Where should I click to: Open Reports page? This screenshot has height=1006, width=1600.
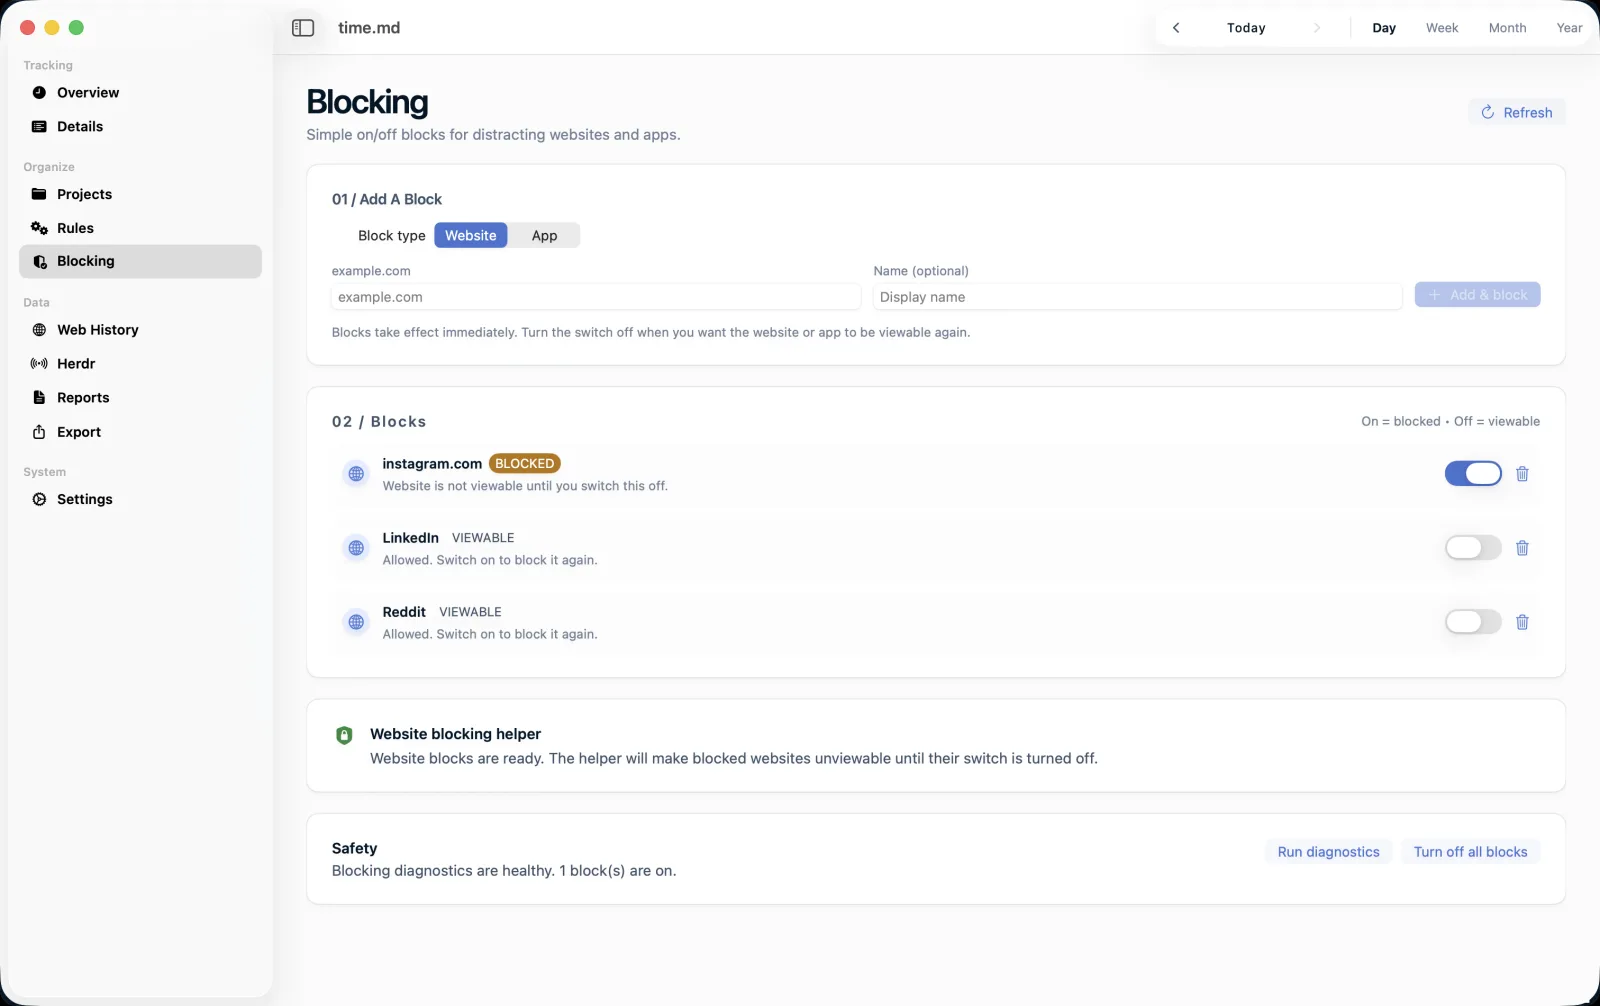tap(140, 398)
